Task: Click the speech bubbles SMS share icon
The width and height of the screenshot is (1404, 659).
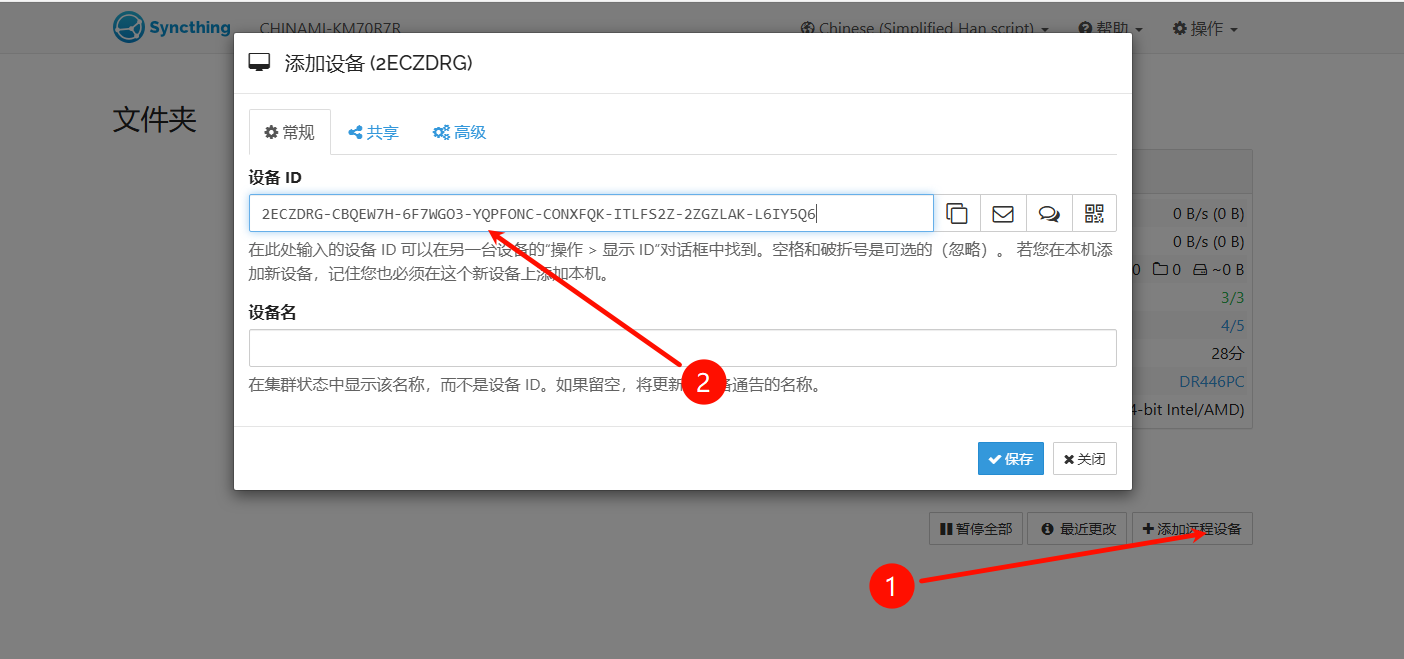Action: tap(1049, 213)
